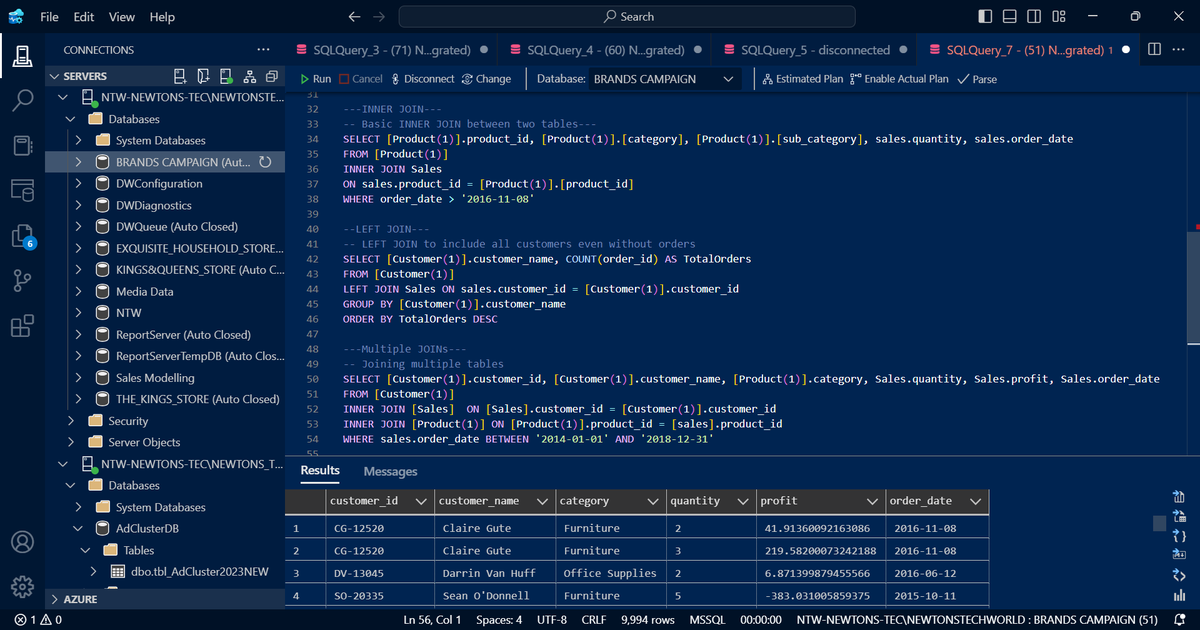Save results as CSV icon
This screenshot has height=630, width=1200.
(1178, 497)
